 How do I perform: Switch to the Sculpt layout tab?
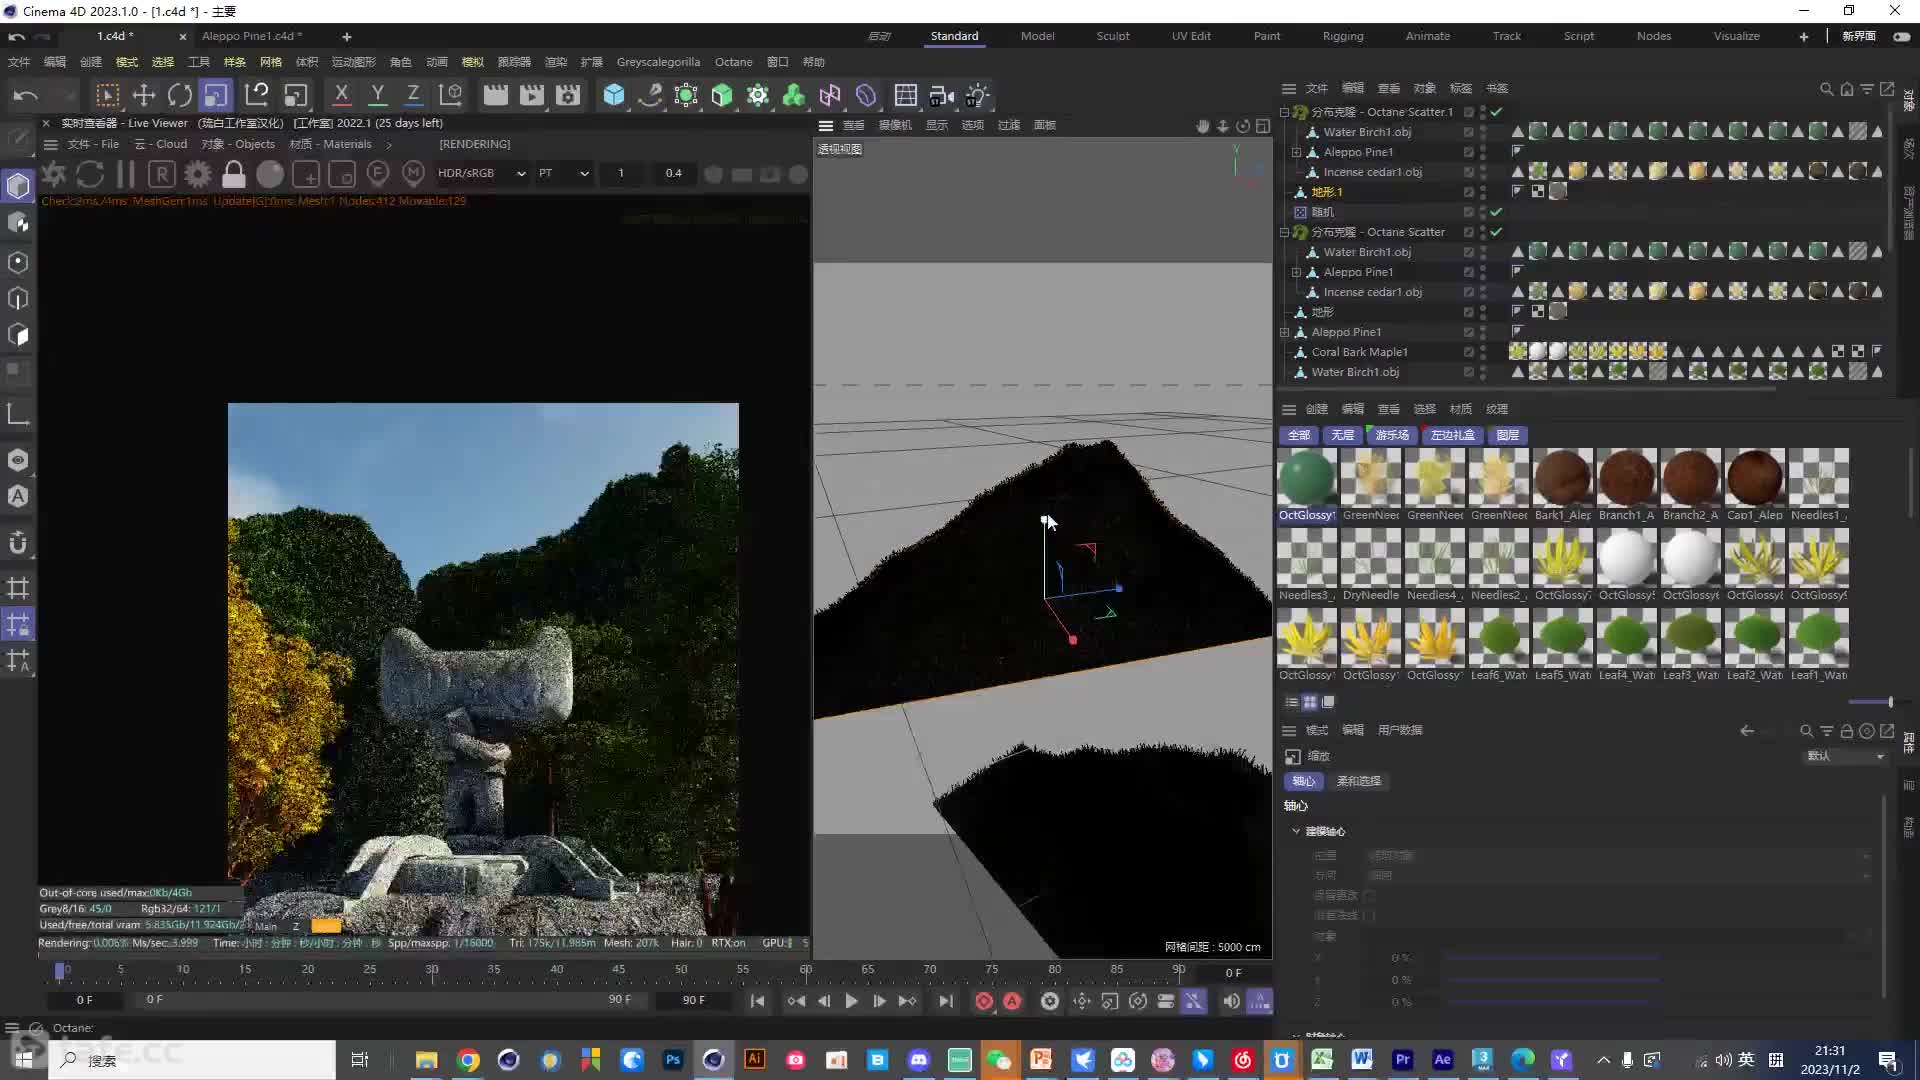tap(1112, 36)
